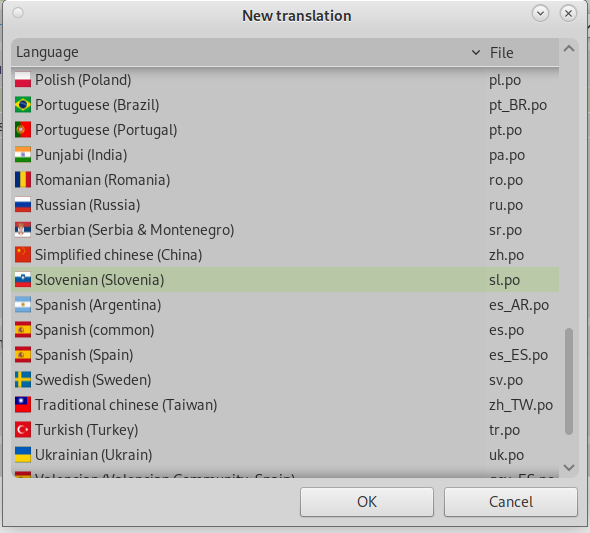This screenshot has width=590, height=533.
Task: Click the vertical scrollbar thumb
Action: coord(569,382)
